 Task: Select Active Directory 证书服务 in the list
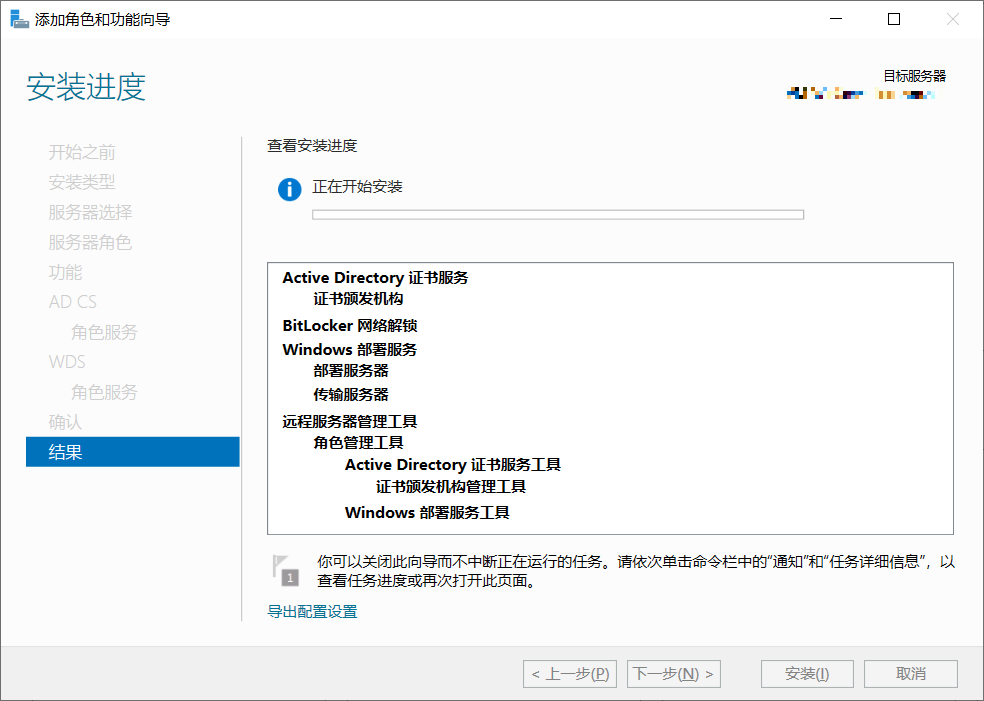(x=373, y=277)
